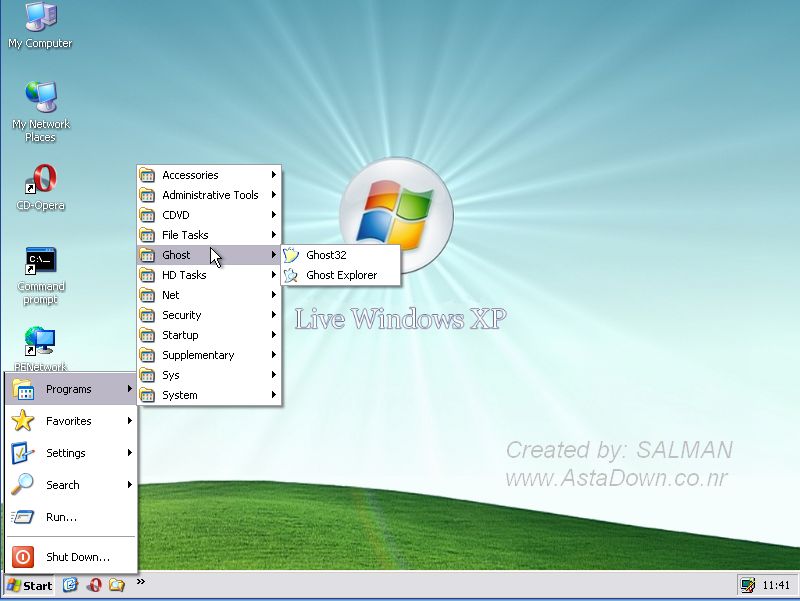This screenshot has width=800, height=601.
Task: Open the Search option in the Start menu
Action: 62,485
